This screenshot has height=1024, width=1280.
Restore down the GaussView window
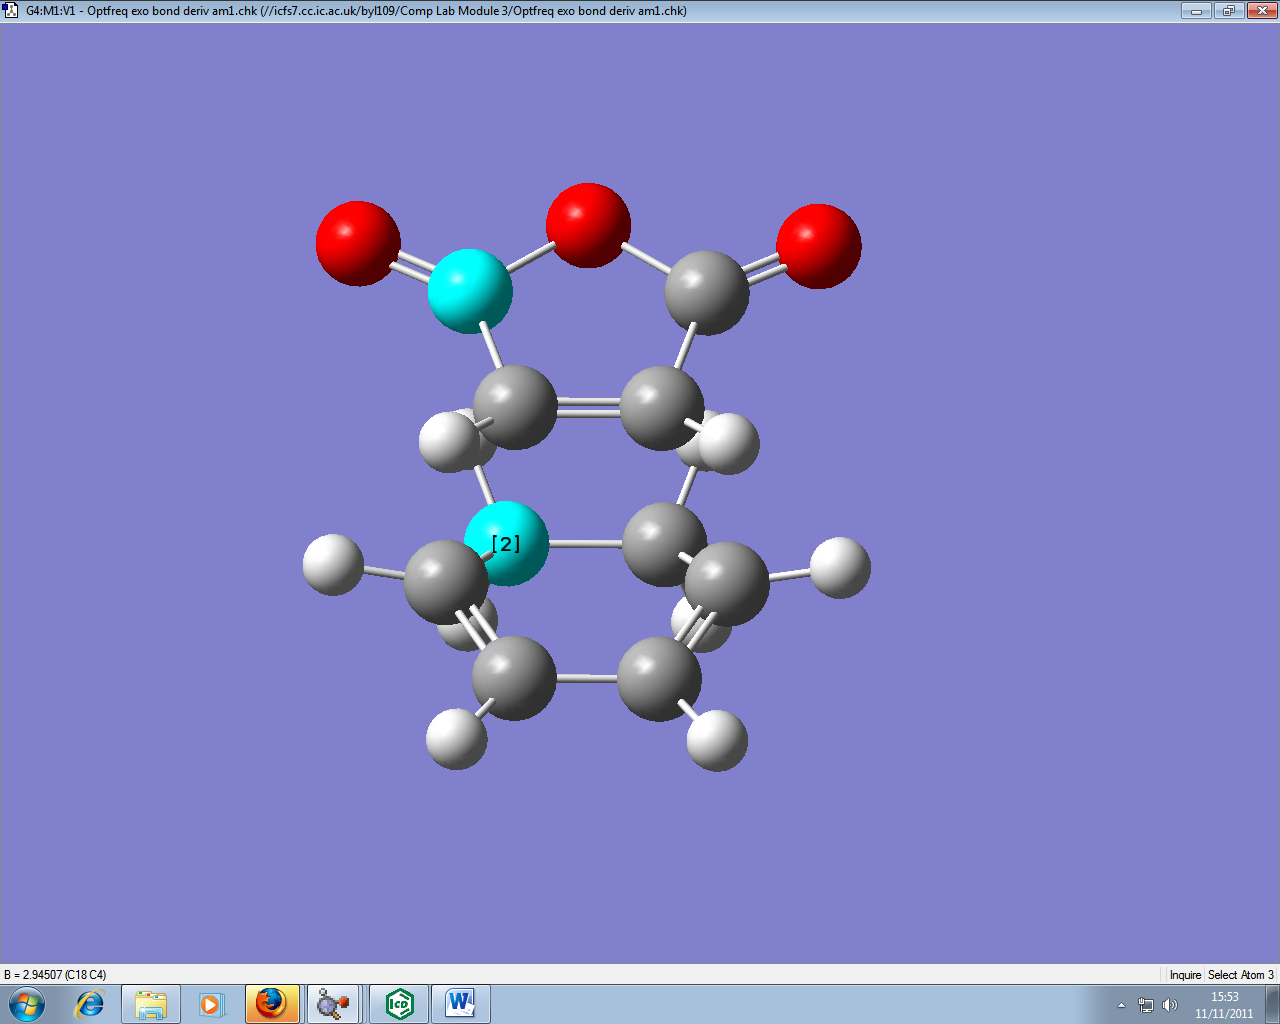pyautogui.click(x=1228, y=11)
